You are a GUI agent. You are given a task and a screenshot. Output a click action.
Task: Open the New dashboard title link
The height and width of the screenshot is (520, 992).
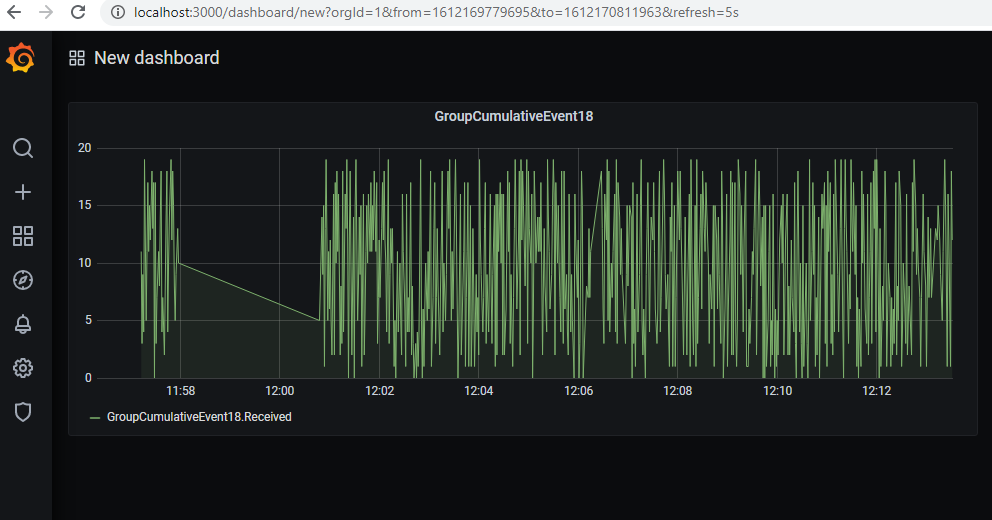[156, 58]
